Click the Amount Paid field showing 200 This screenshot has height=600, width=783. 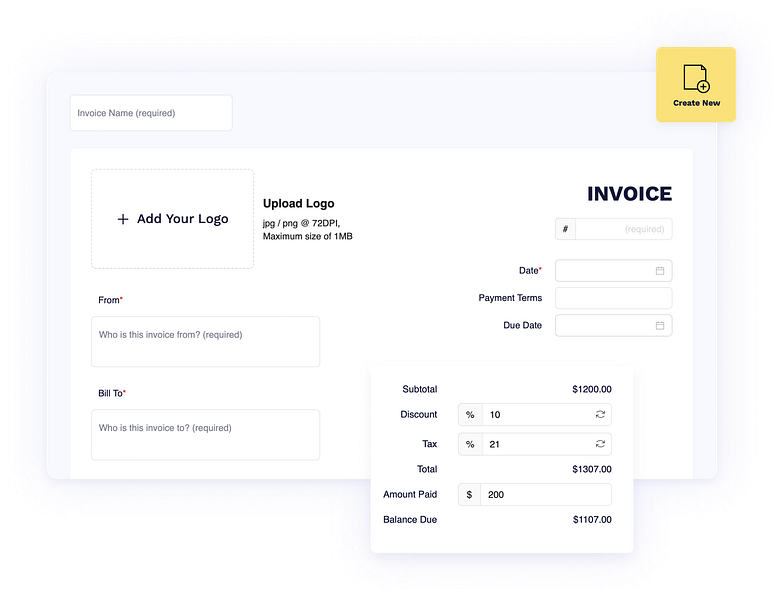click(x=545, y=494)
